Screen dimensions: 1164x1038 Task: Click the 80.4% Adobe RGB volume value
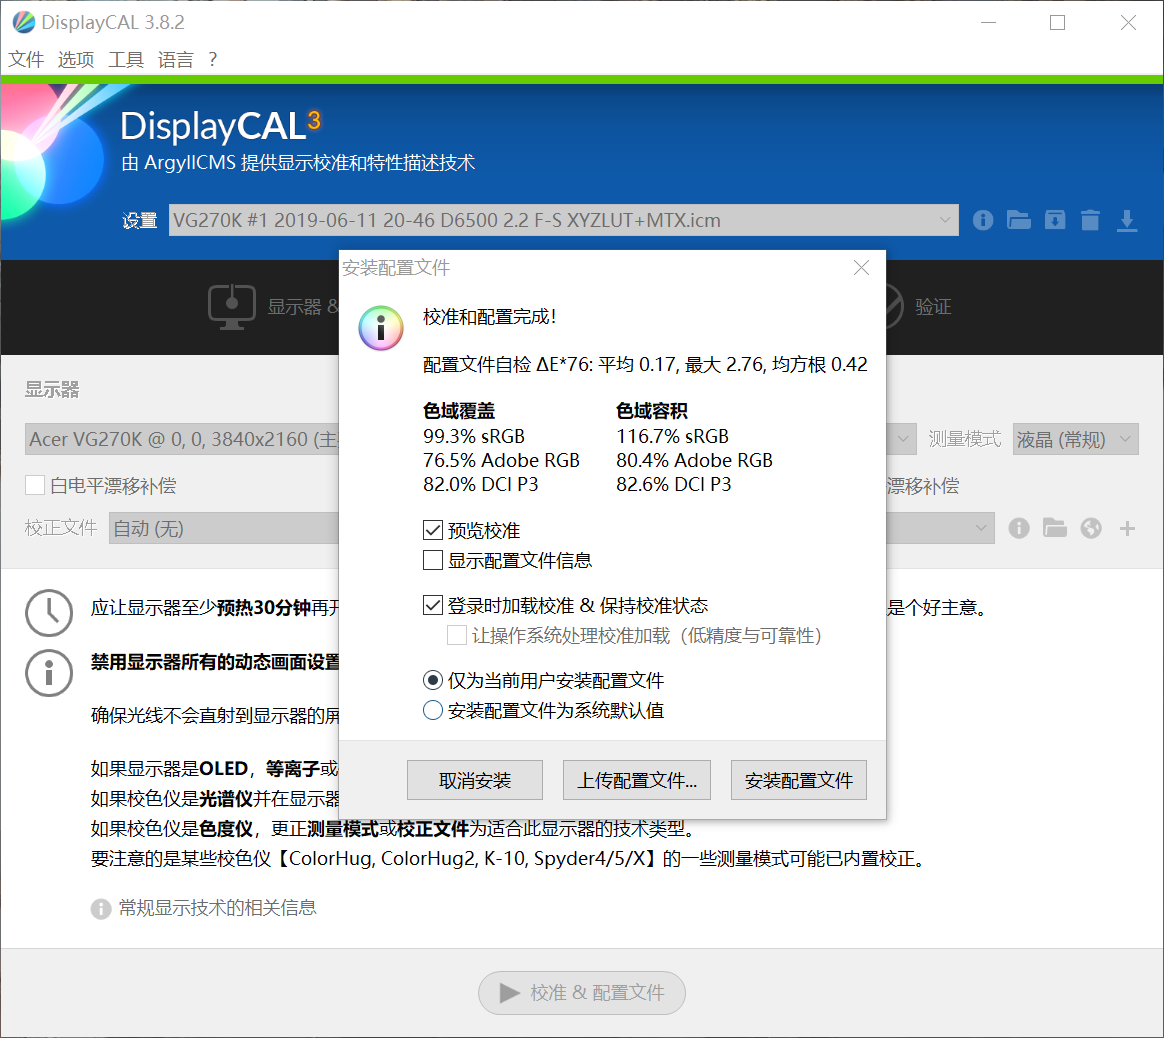point(694,460)
